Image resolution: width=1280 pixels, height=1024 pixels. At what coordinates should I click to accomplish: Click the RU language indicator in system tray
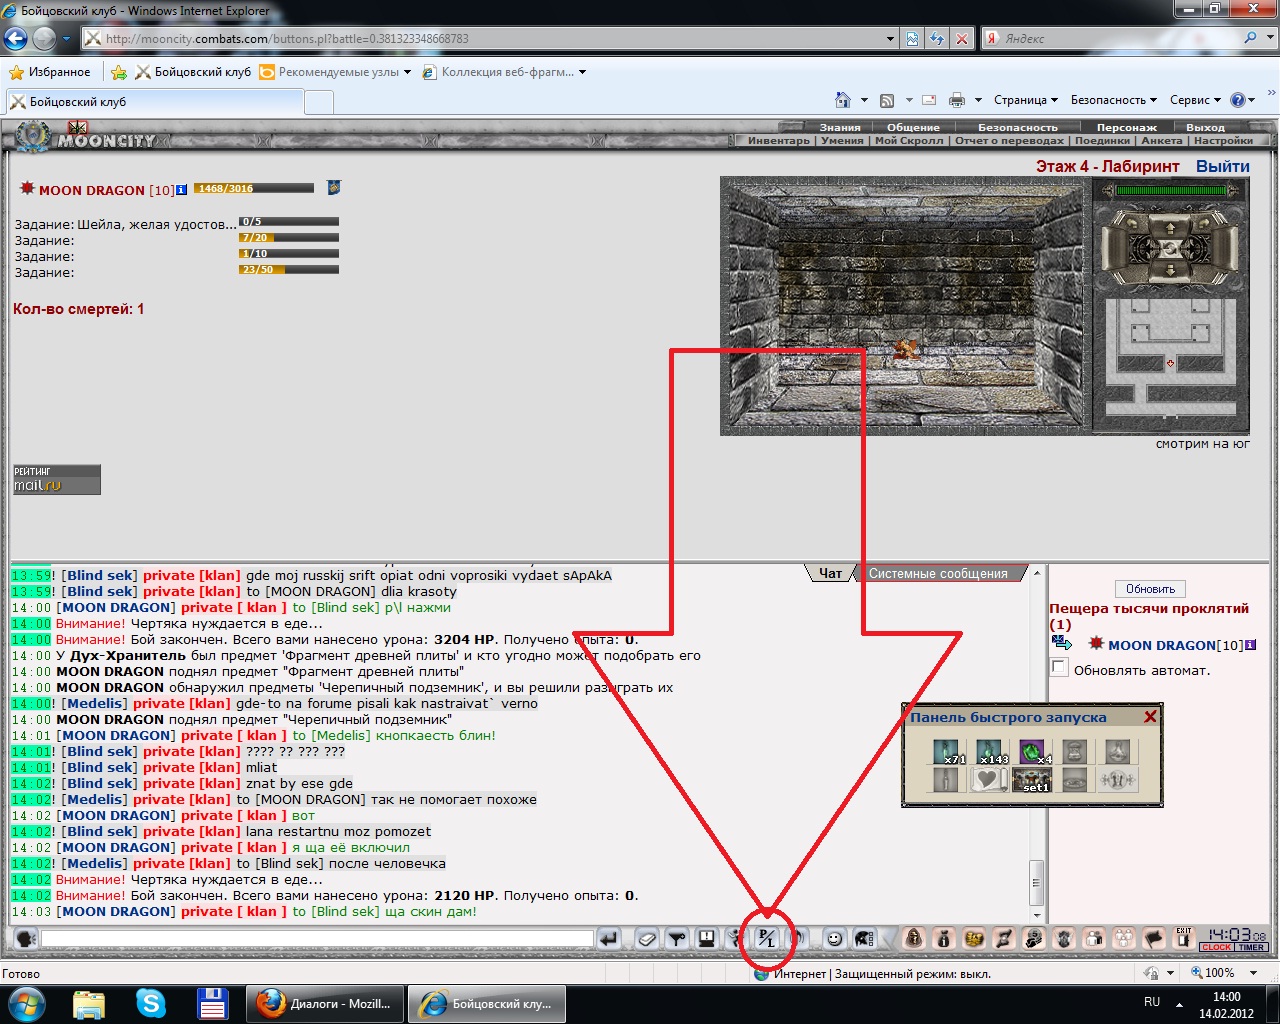pos(1152,1002)
